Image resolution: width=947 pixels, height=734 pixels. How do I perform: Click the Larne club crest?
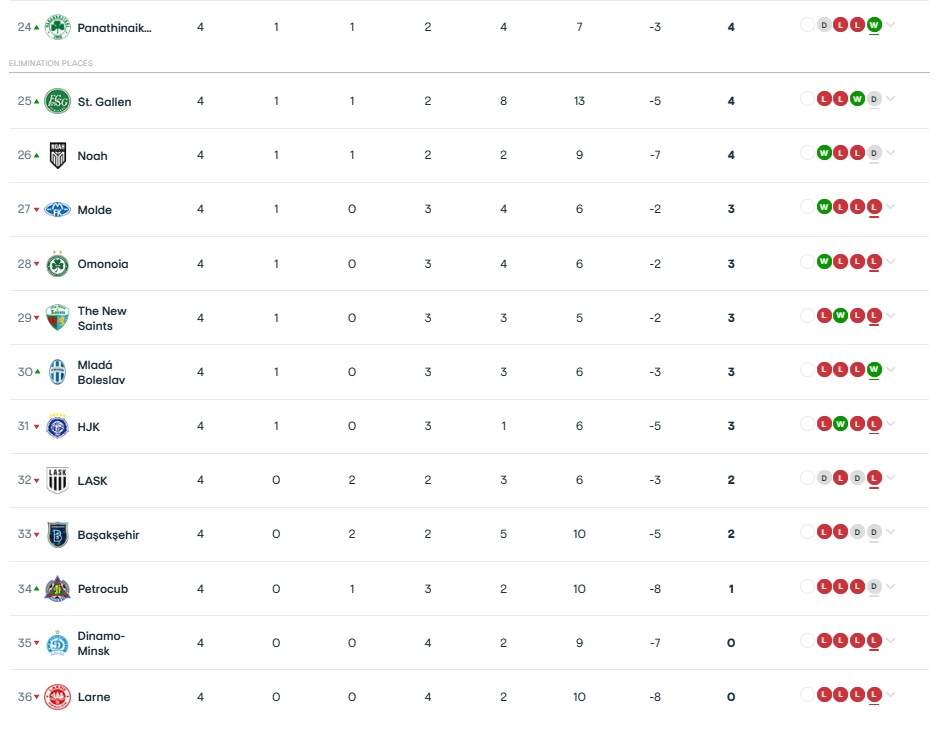[58, 697]
